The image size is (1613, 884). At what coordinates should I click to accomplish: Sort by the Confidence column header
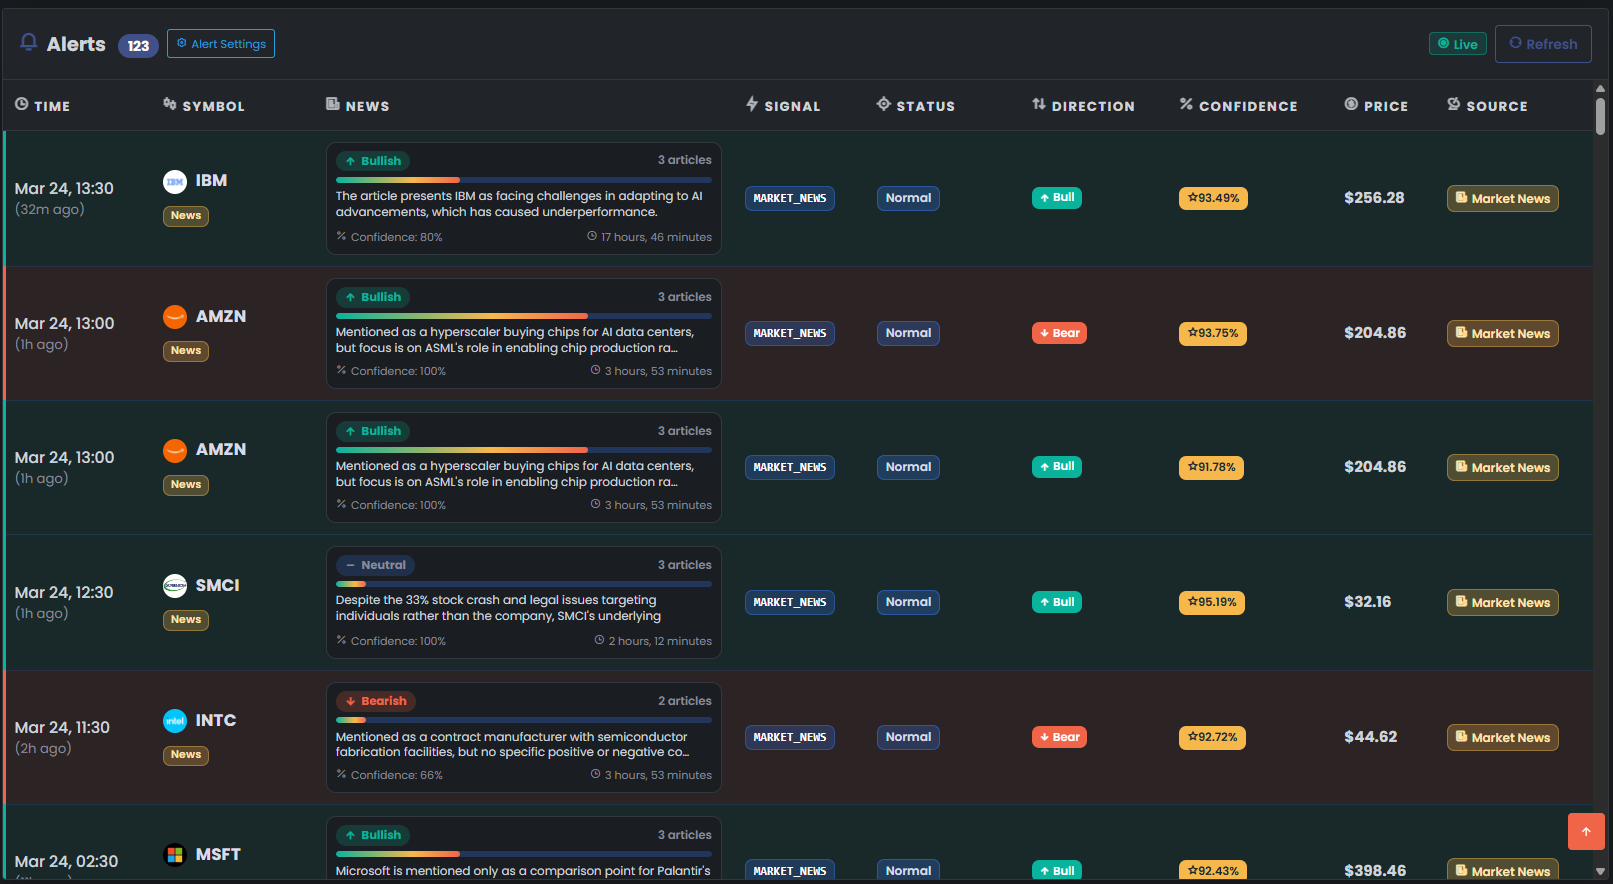(x=1238, y=106)
